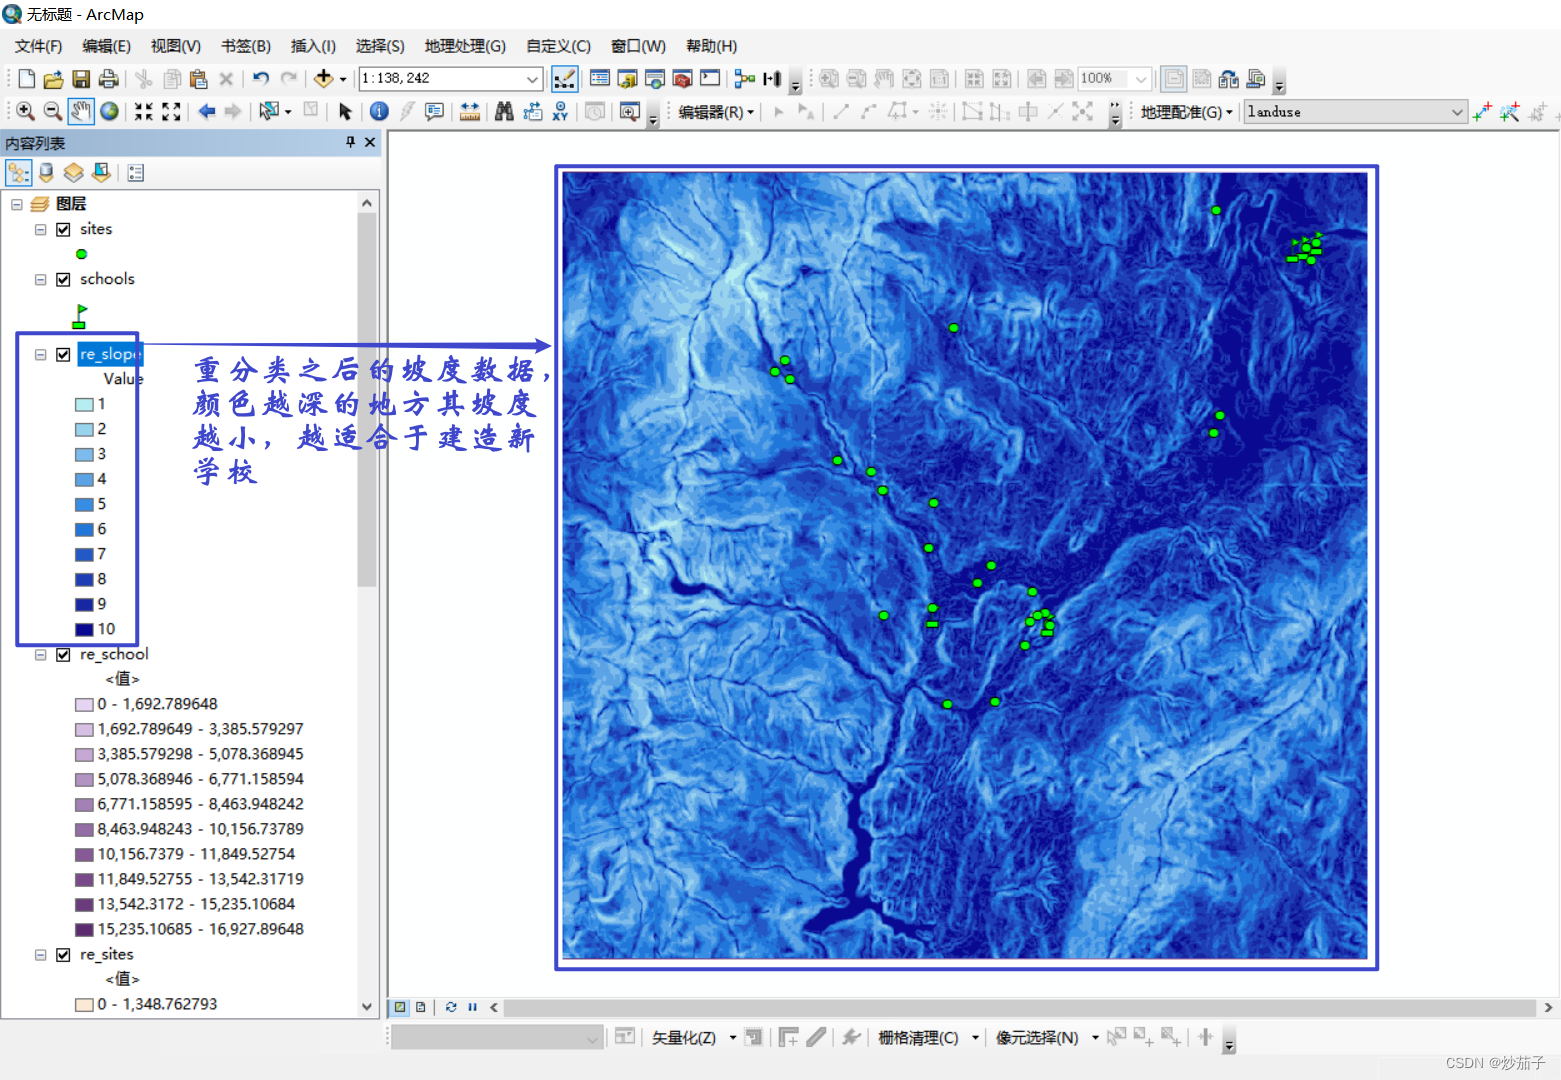This screenshot has height=1080, width=1561.
Task: Refresh the map view
Action: pos(451,1007)
